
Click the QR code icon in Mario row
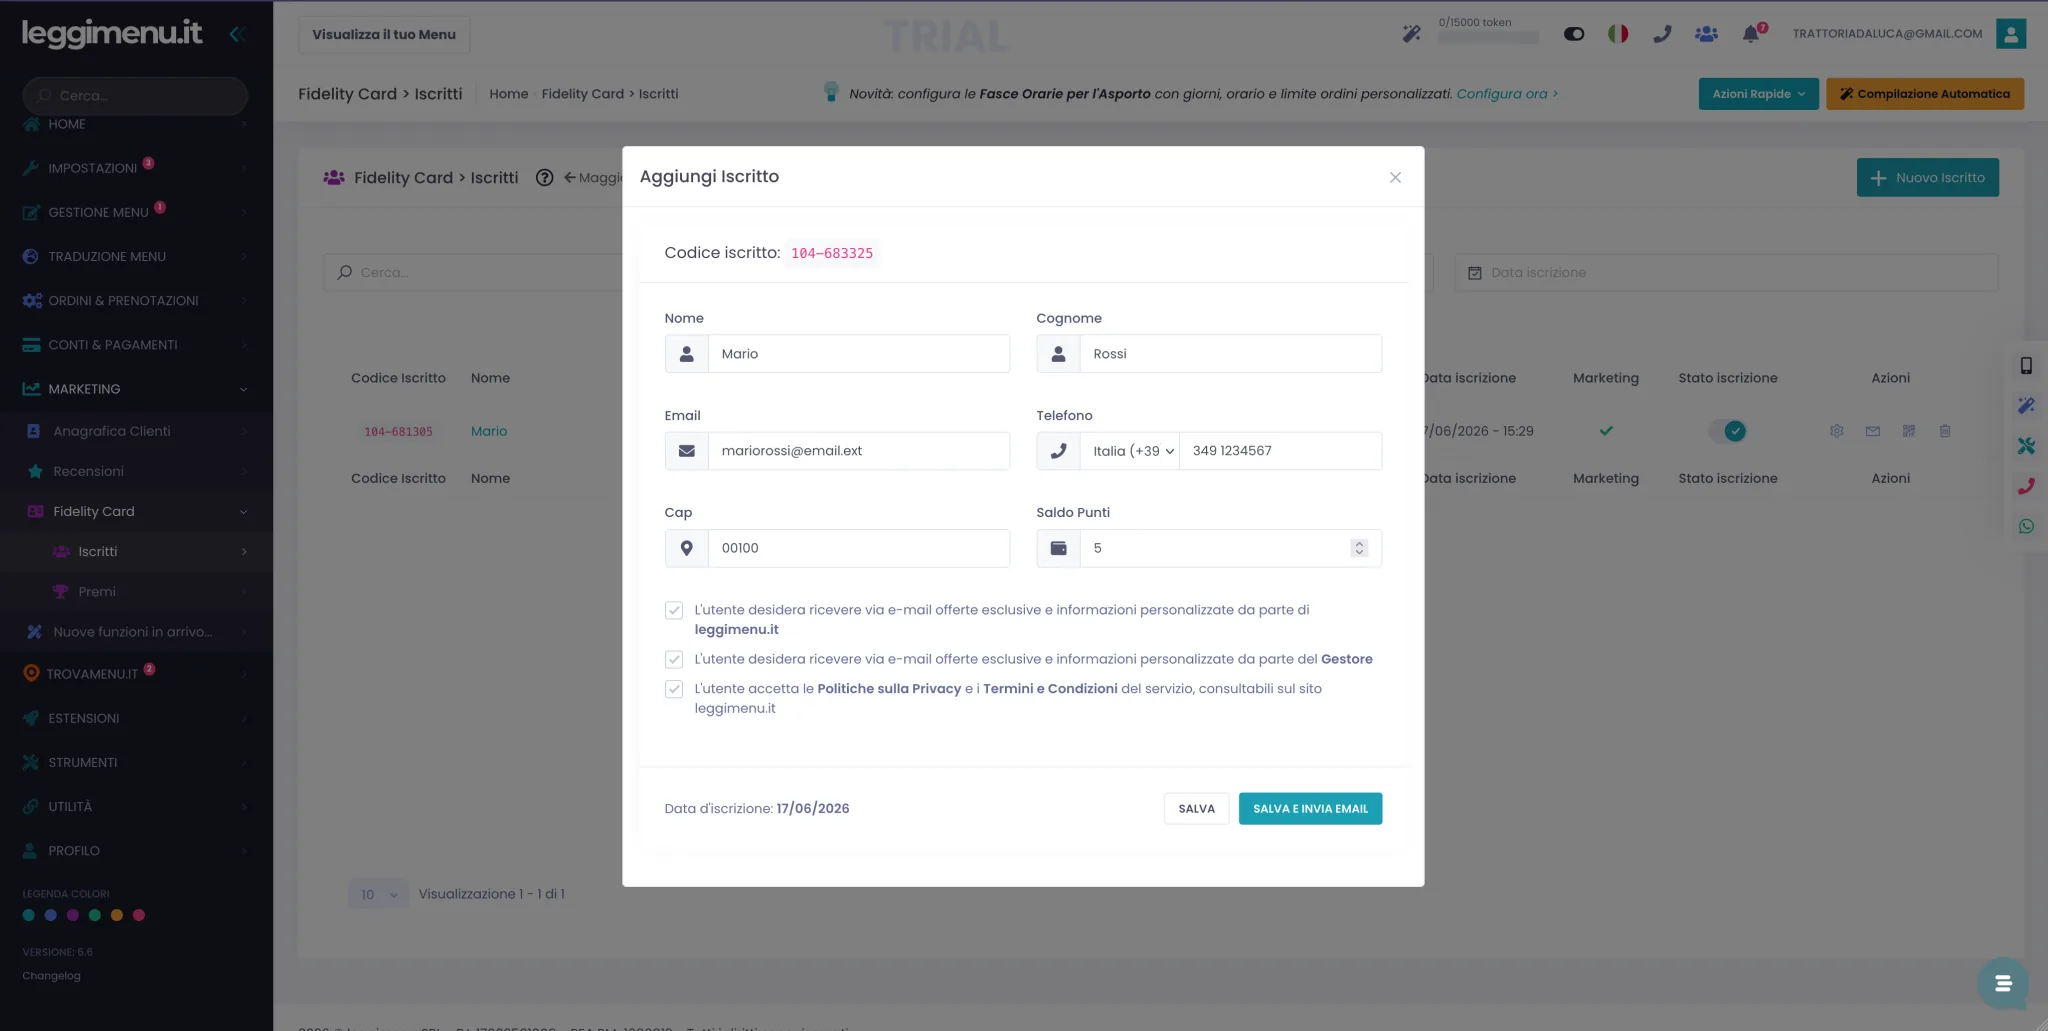pyautogui.click(x=1908, y=431)
